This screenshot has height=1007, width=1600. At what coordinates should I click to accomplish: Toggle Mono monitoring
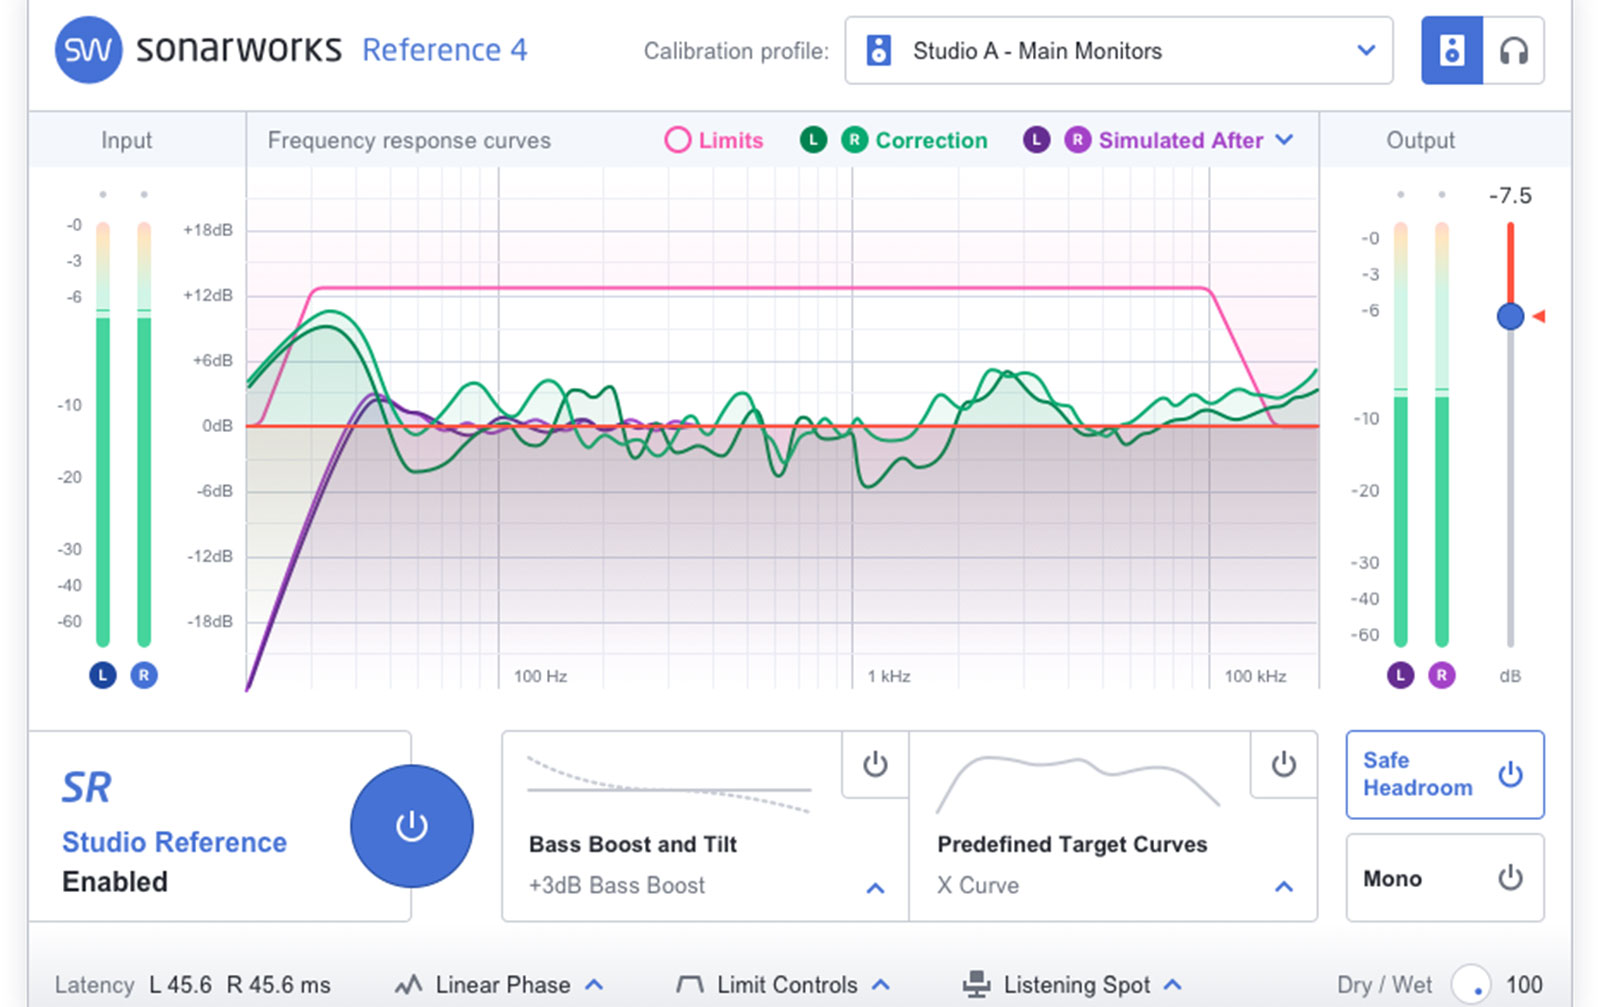click(x=1445, y=878)
